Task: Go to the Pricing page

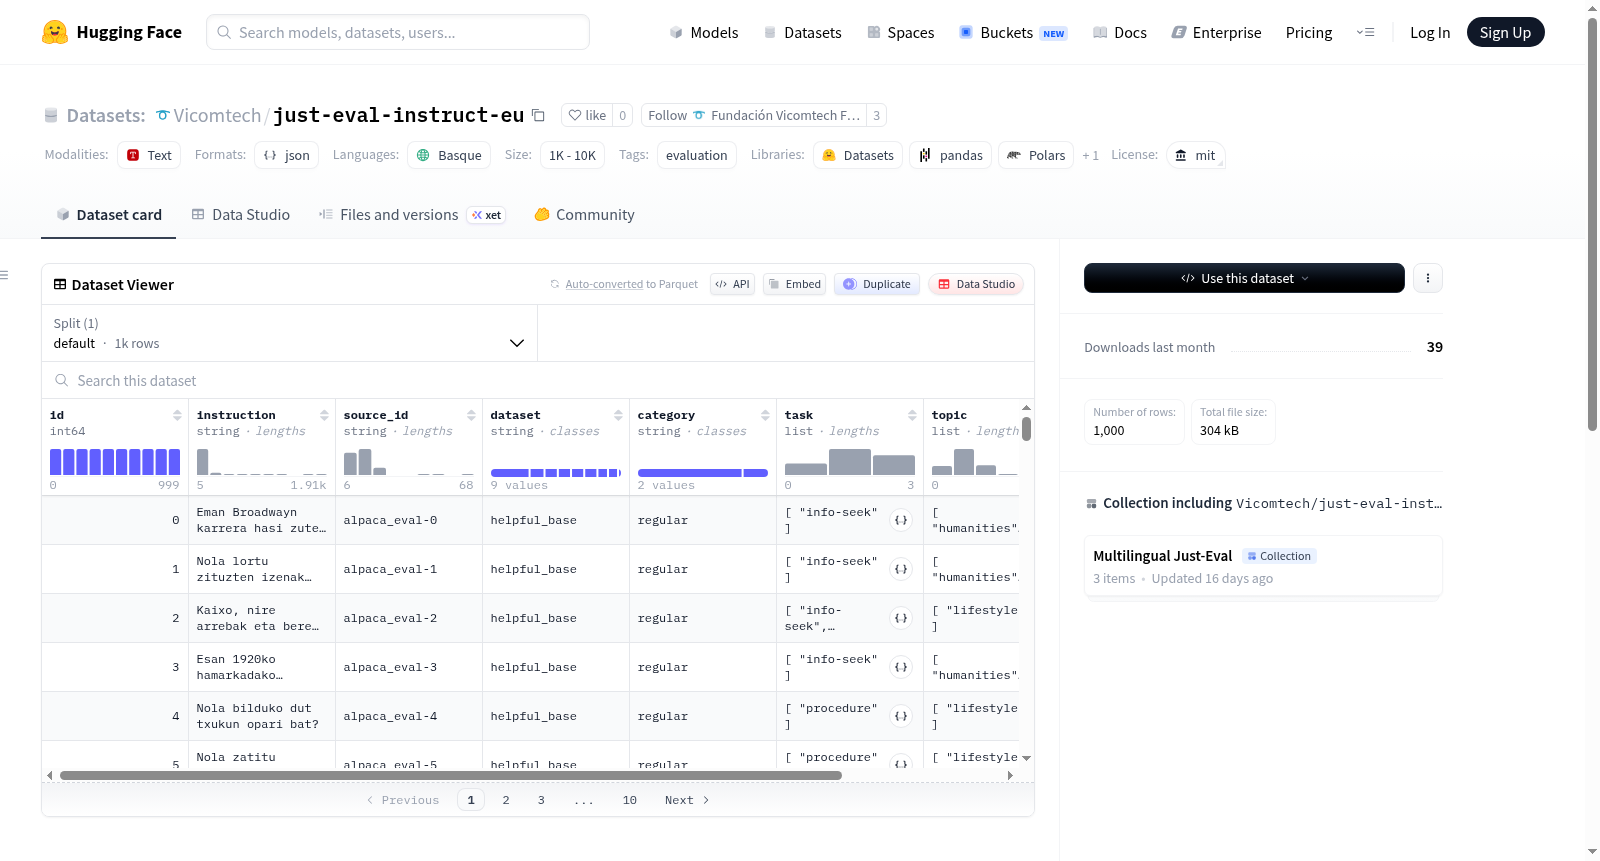Action: [x=1309, y=32]
